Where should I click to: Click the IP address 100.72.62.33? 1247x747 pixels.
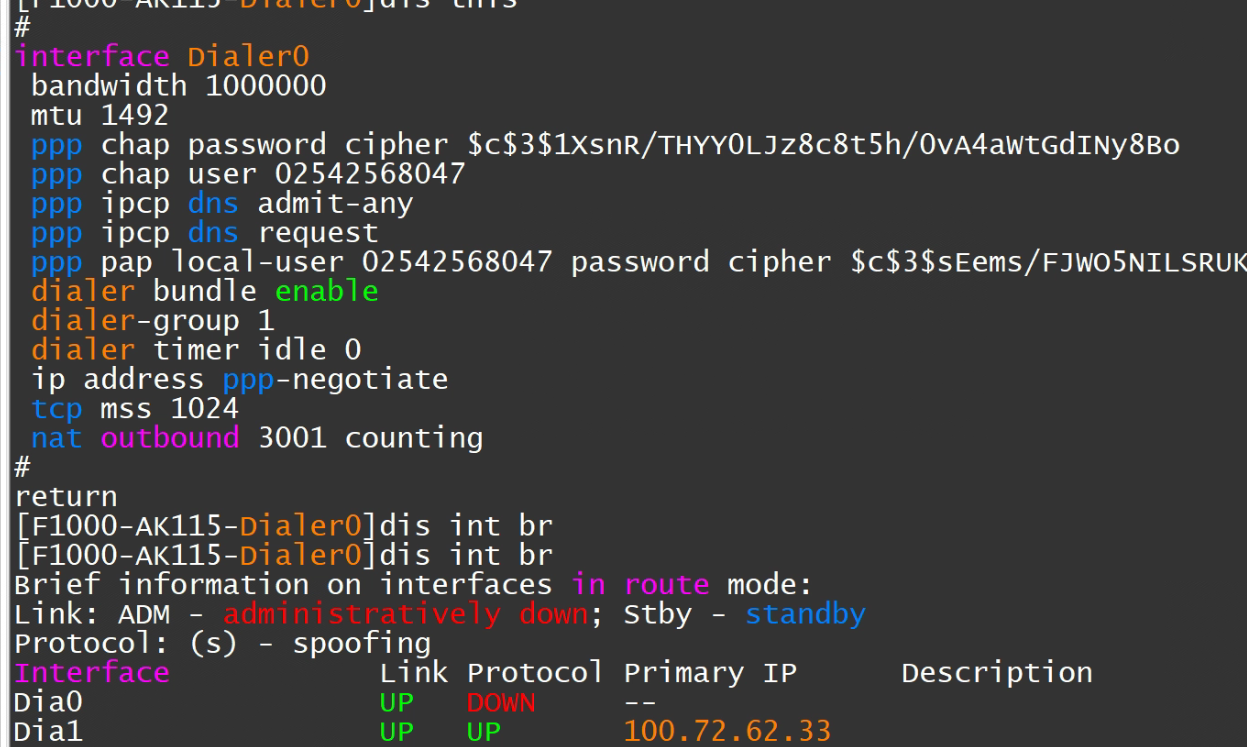click(727, 732)
